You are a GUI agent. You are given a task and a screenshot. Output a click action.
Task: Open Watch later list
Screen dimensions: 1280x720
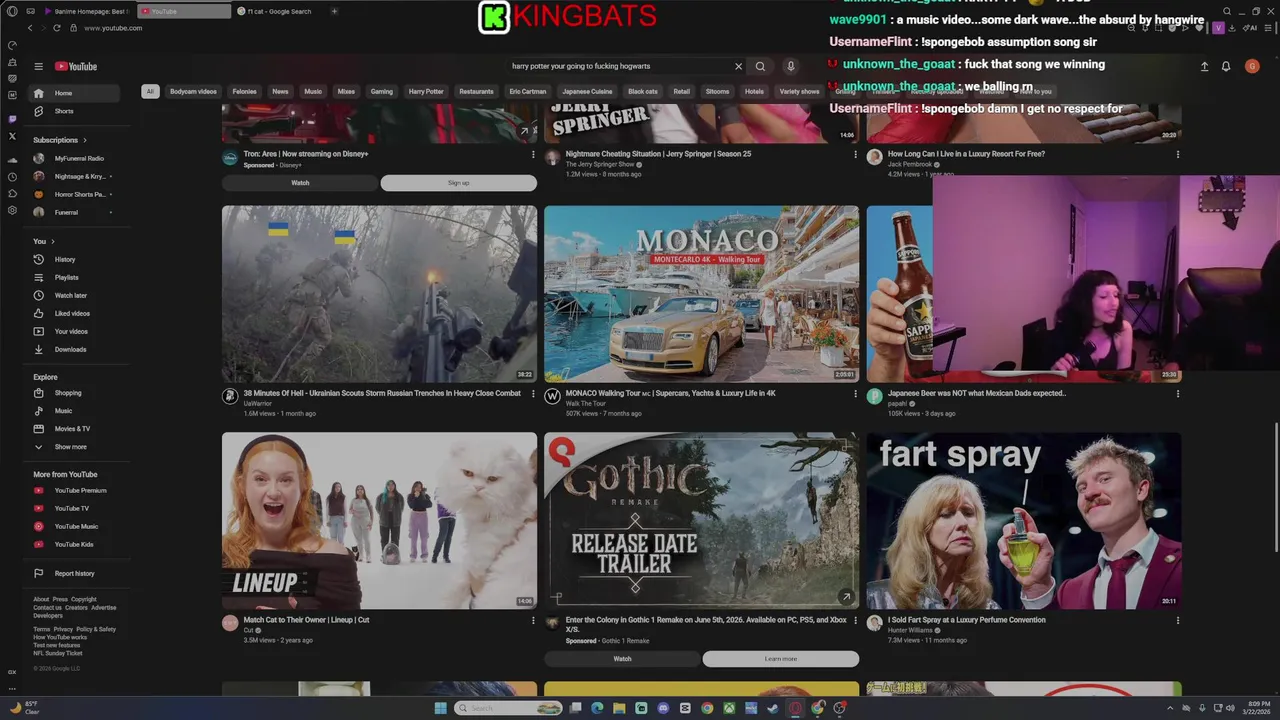75,295
